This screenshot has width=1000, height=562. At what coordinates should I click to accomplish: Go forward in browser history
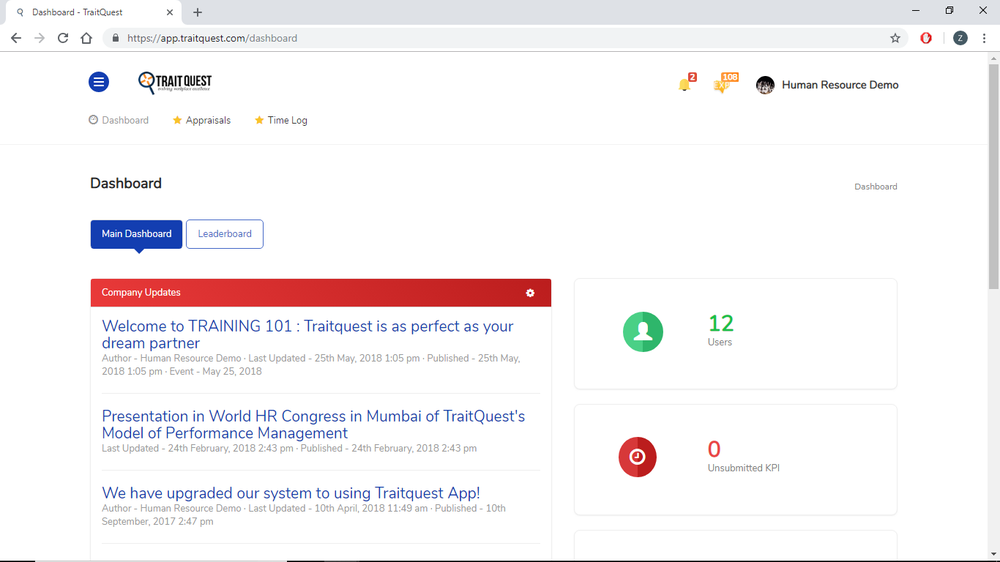[40, 38]
